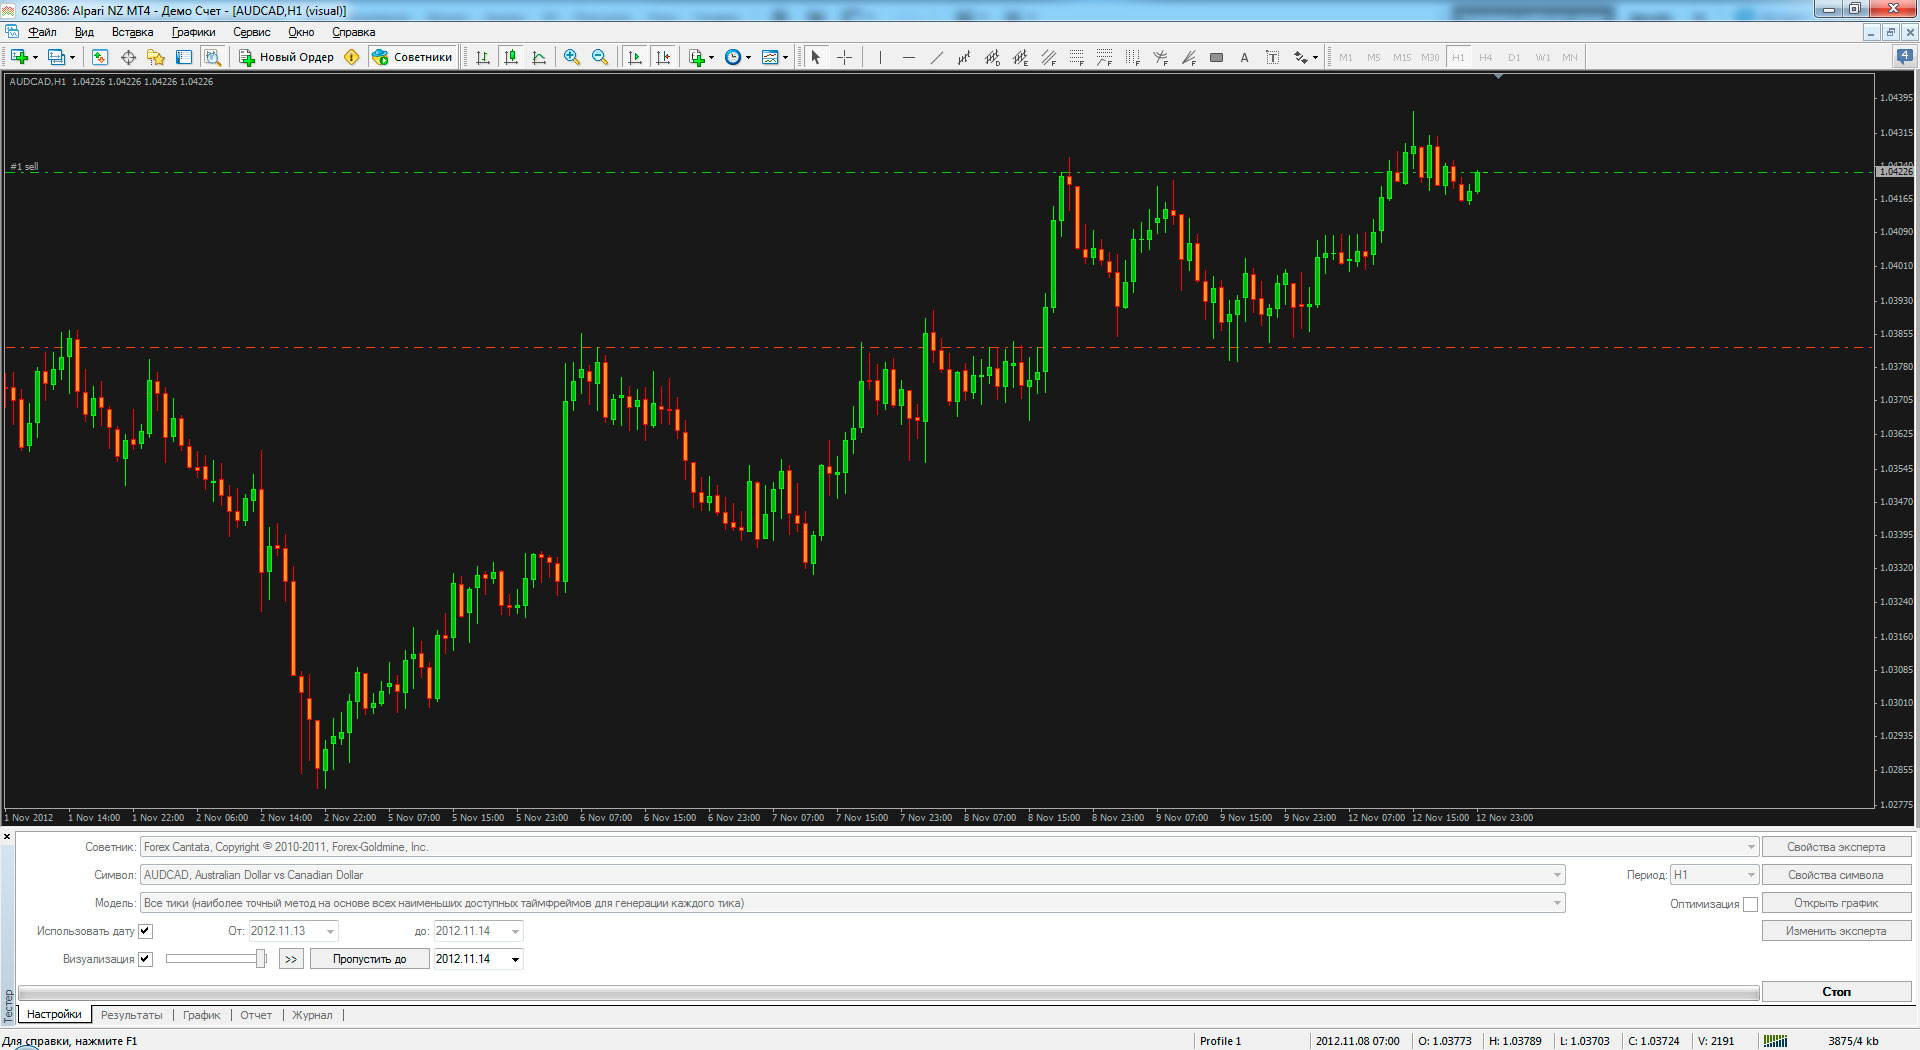
Task: Expand the 'Модель' ticks dropdown
Action: pyautogui.click(x=1557, y=903)
